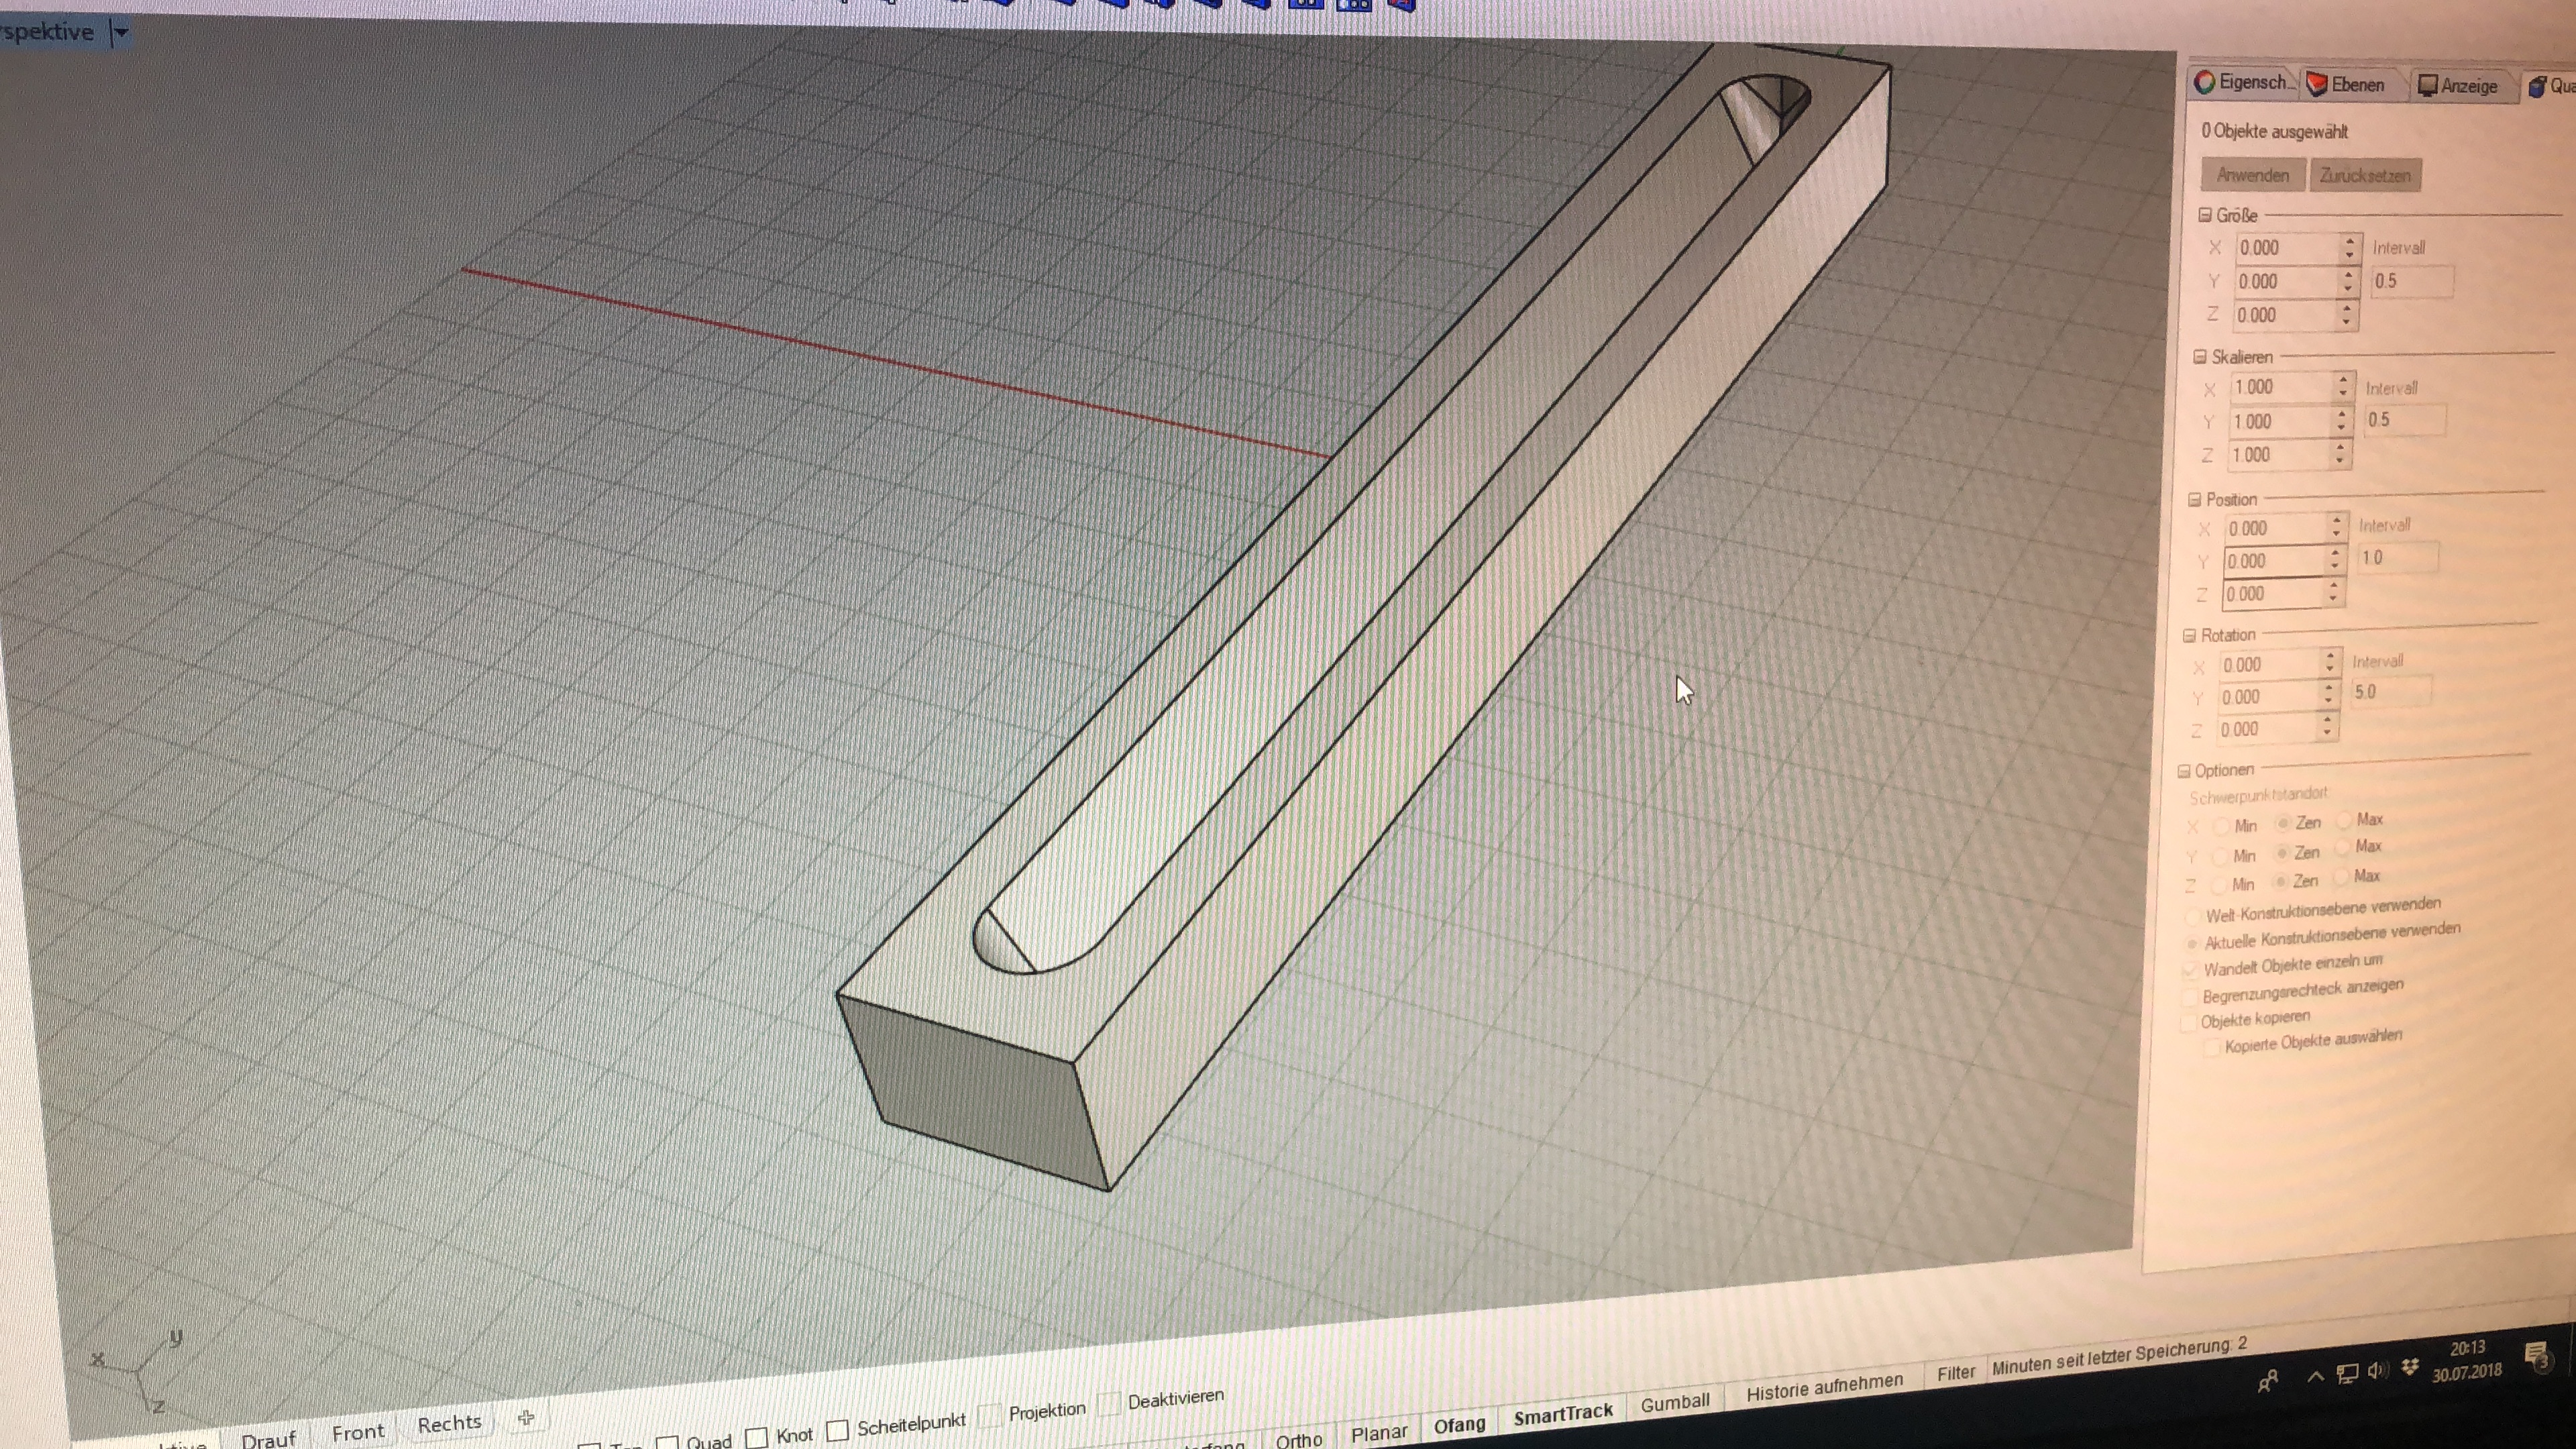Check the Objekte kopieren option

click(x=2188, y=1023)
